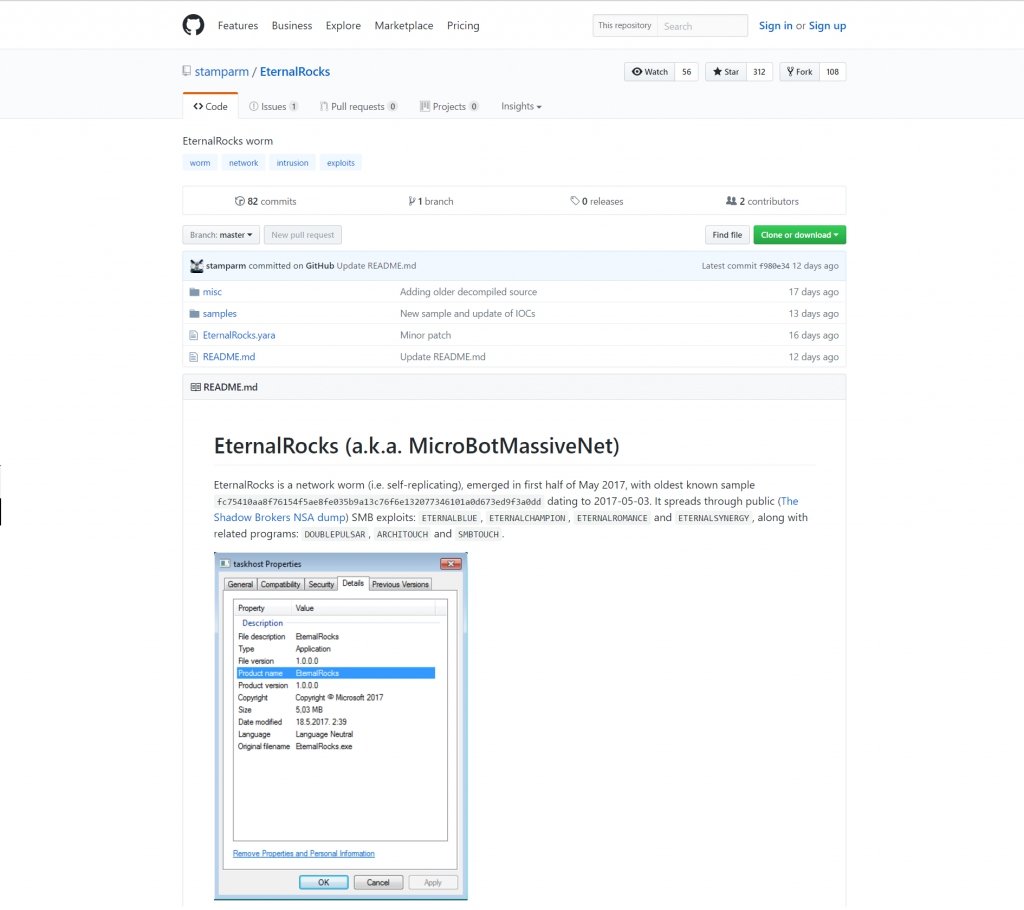Screen dimensions: 1024x910
Task: Click the worm topic tag
Action: pyautogui.click(x=200, y=163)
